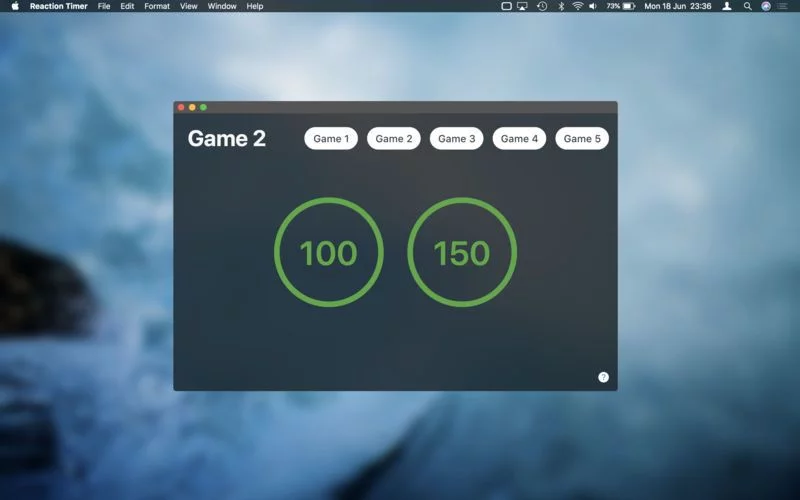Select the Game 2 button
Viewport: 800px width, 500px height.
coord(394,138)
